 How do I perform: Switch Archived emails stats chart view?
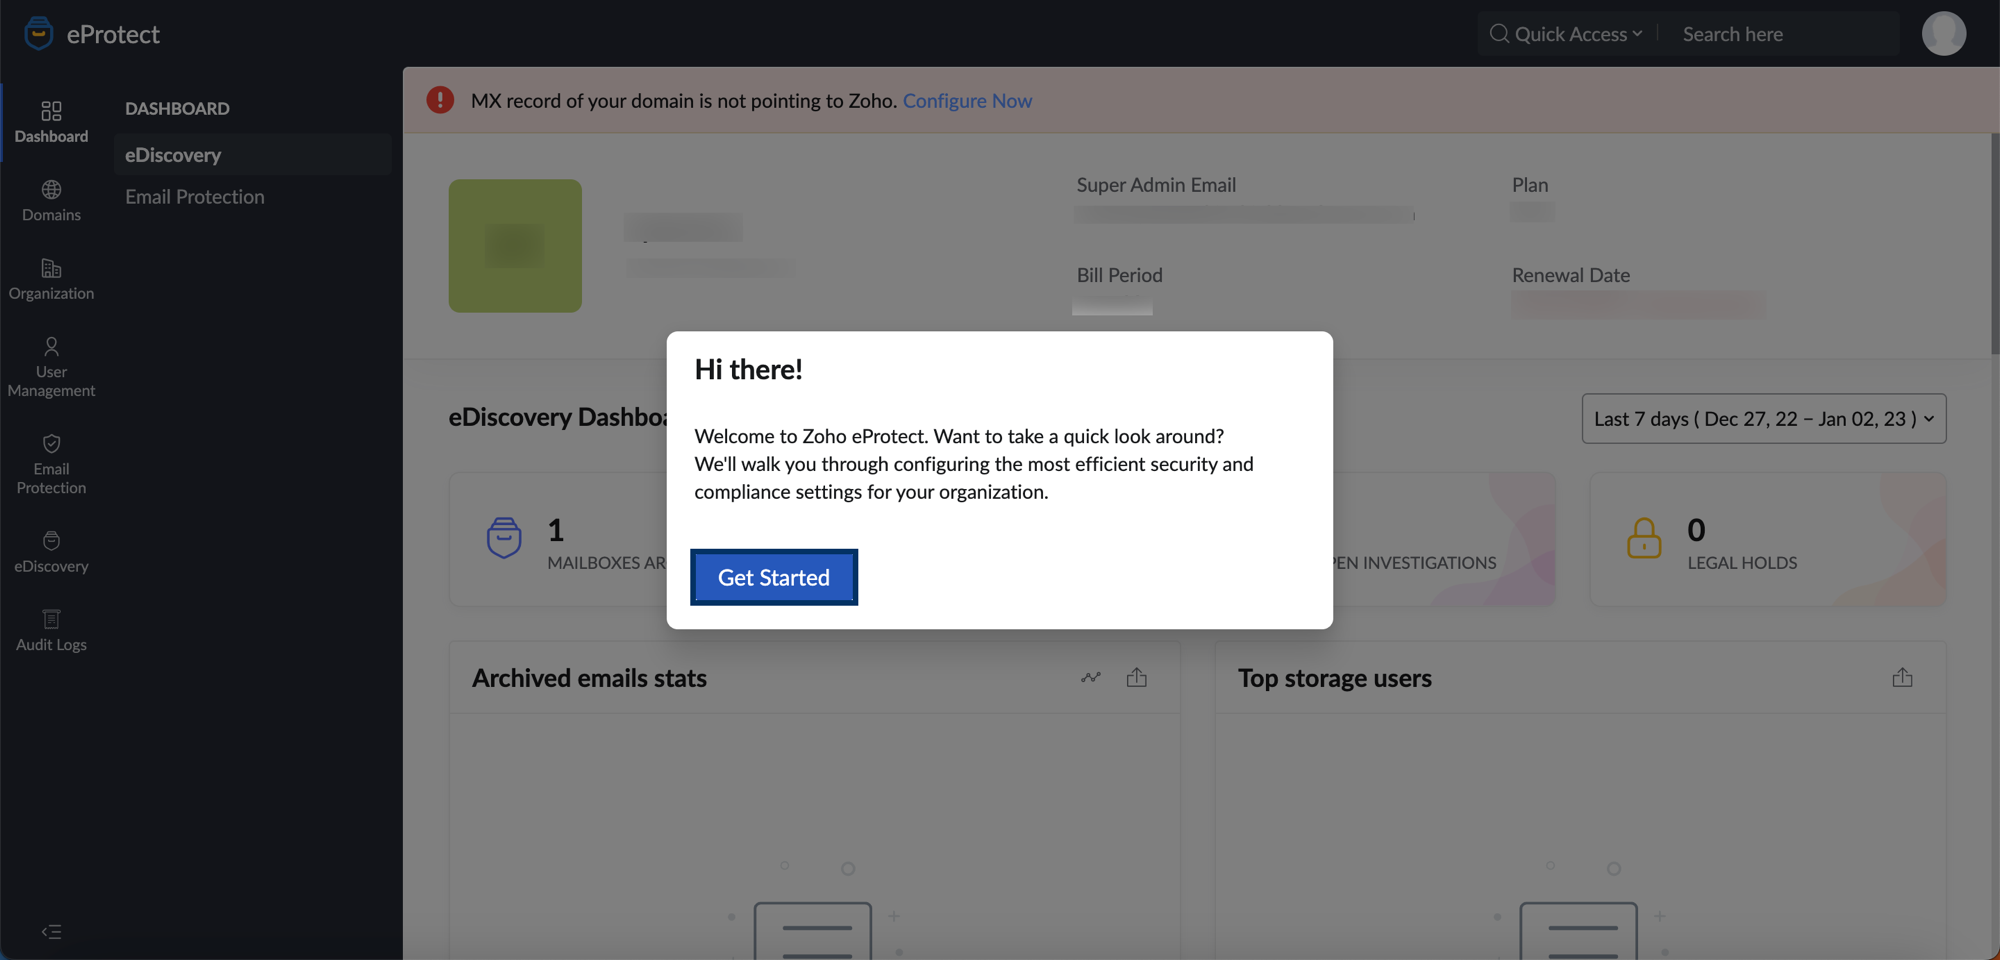pos(1090,678)
